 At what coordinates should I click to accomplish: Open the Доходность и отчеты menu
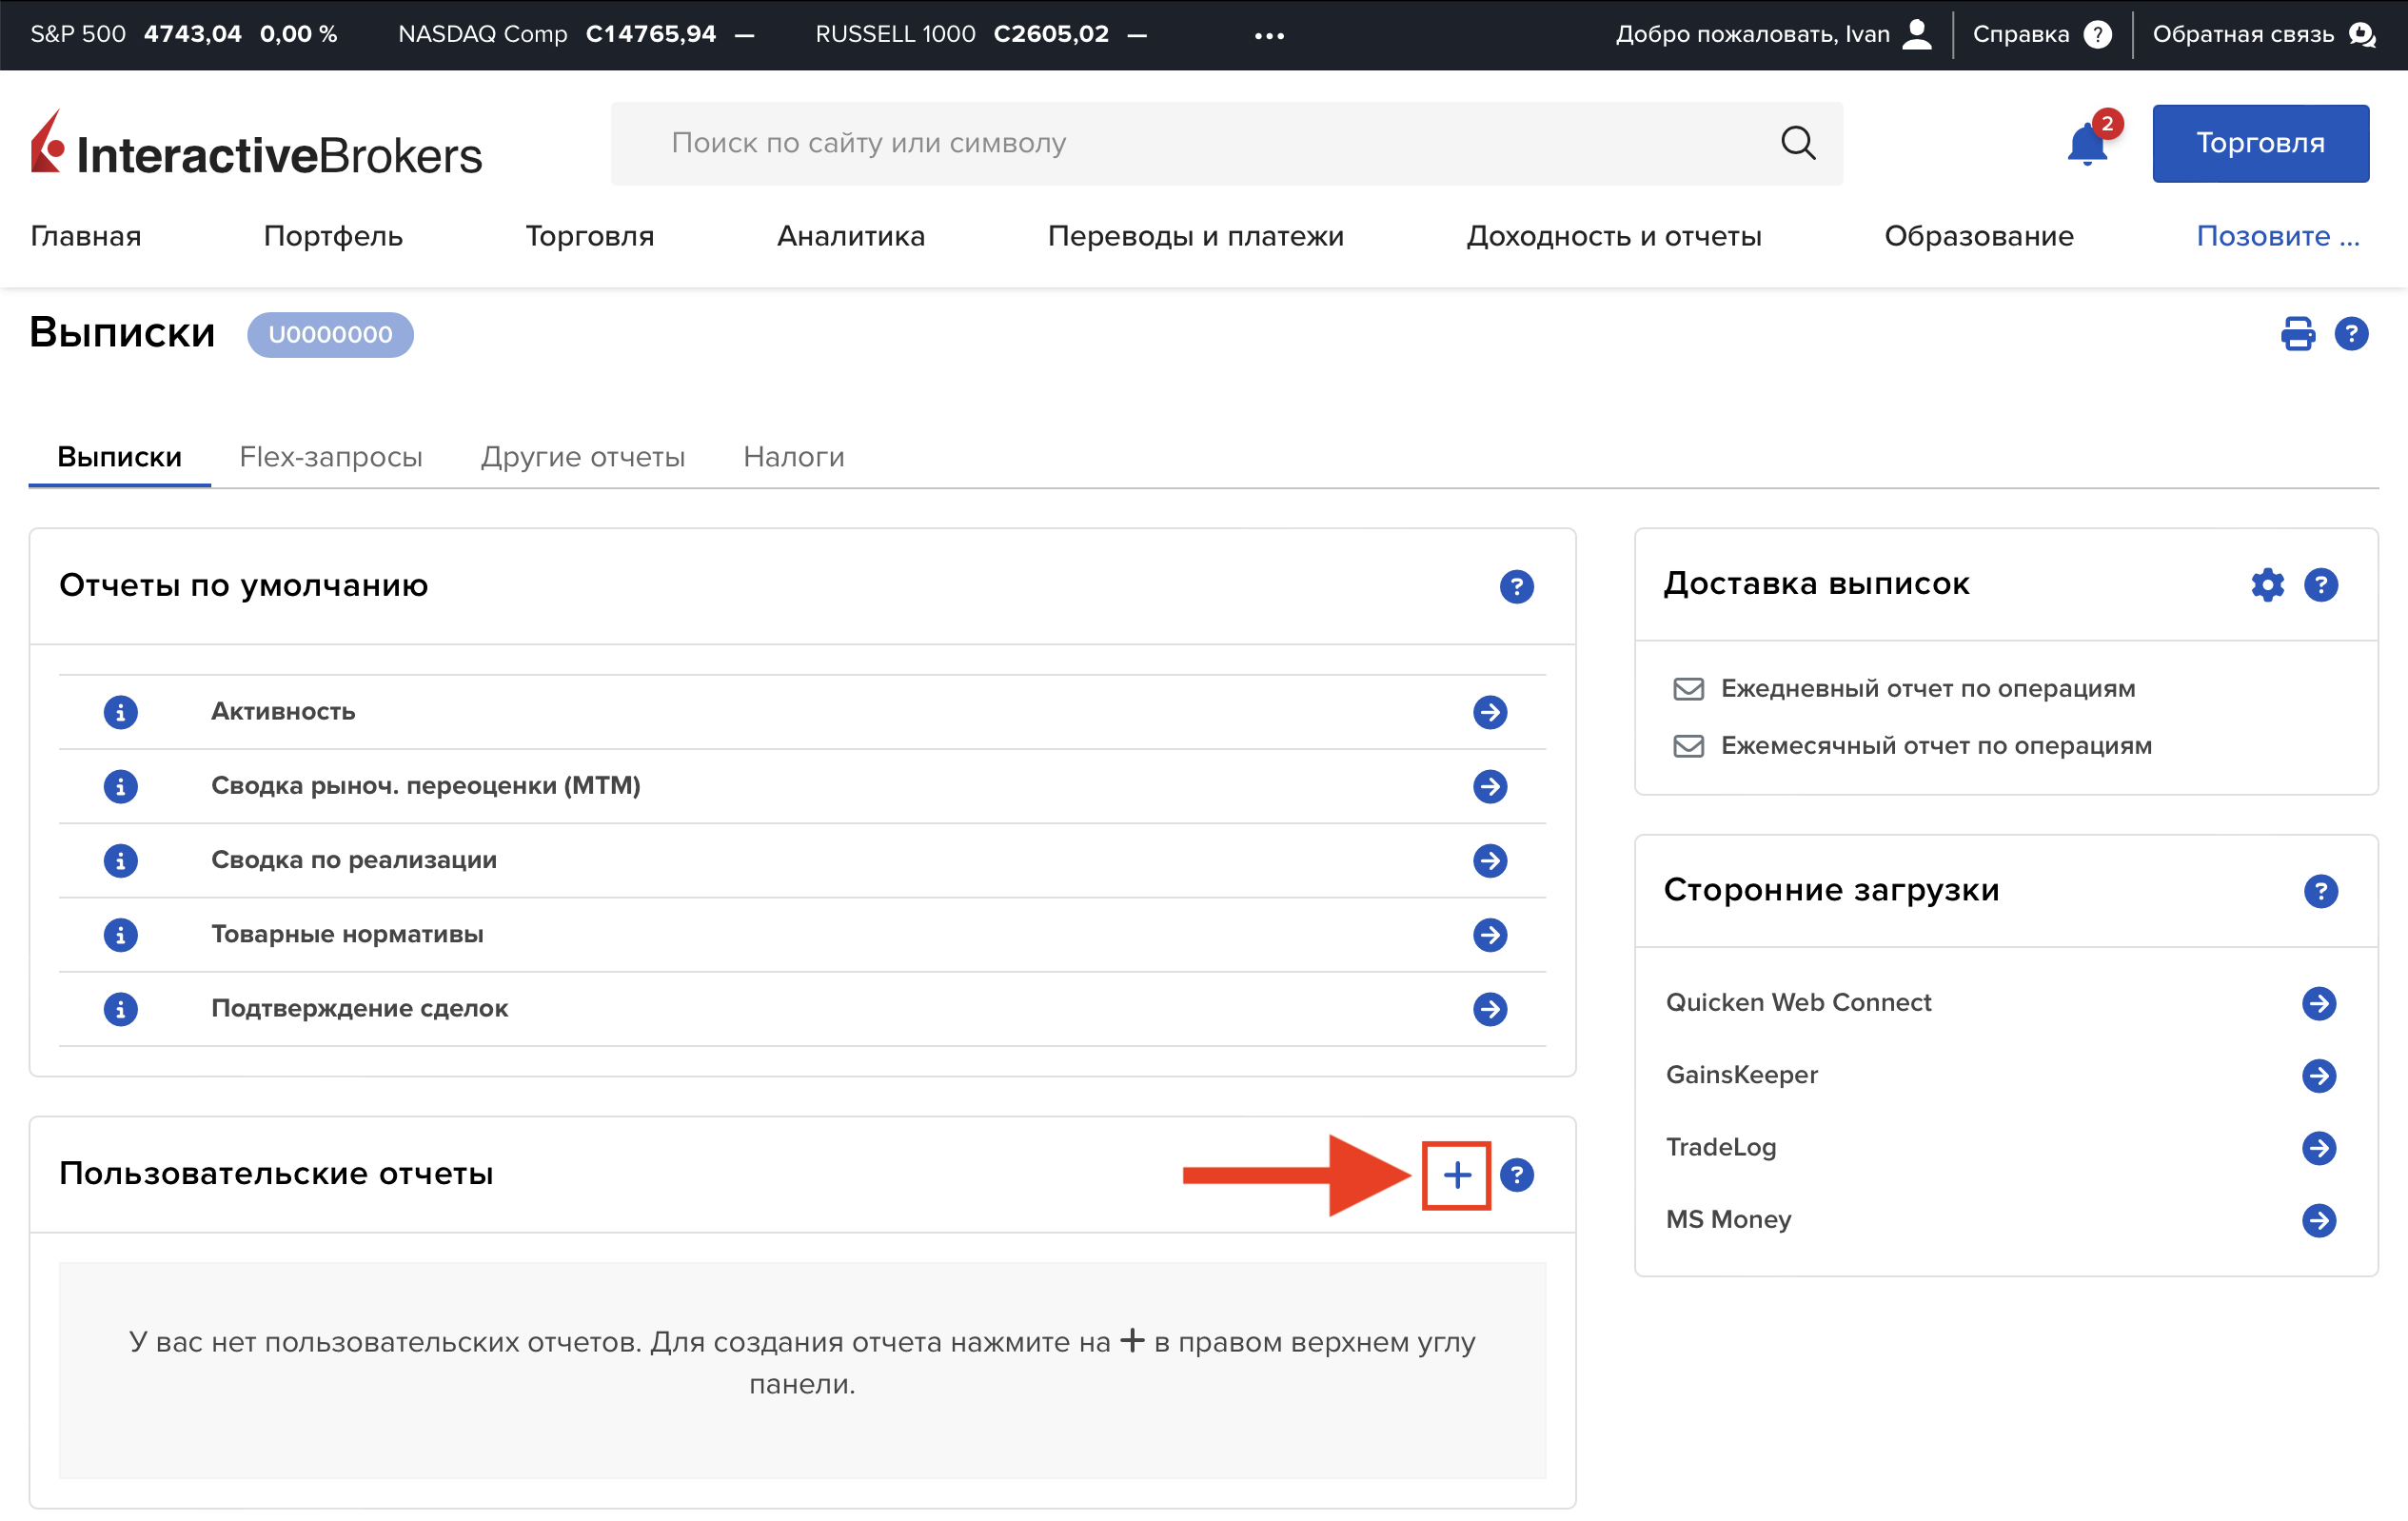pos(1613,236)
